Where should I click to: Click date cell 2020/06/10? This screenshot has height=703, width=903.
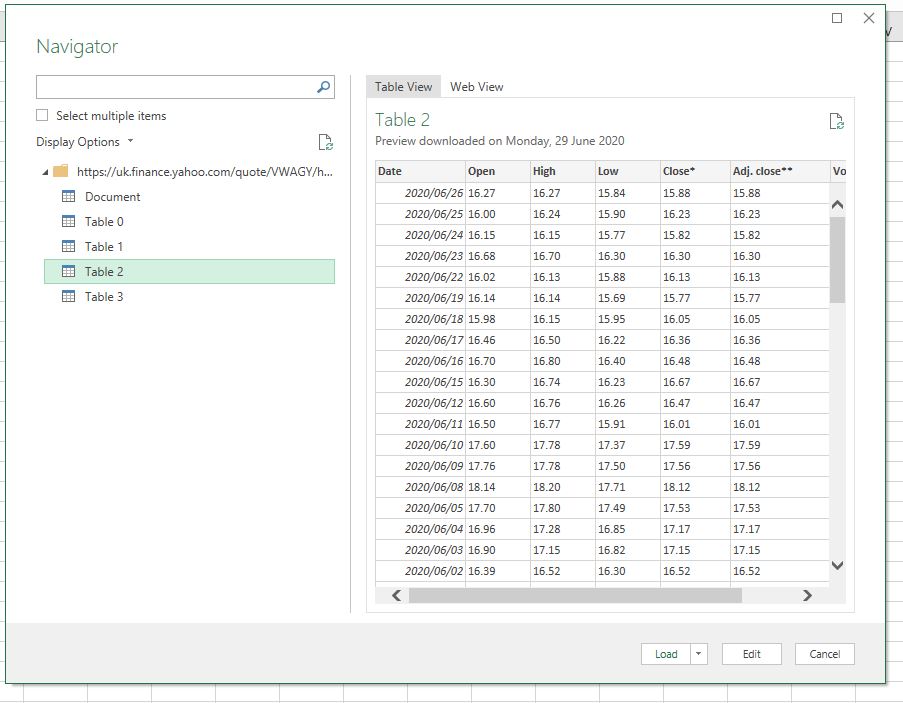420,445
